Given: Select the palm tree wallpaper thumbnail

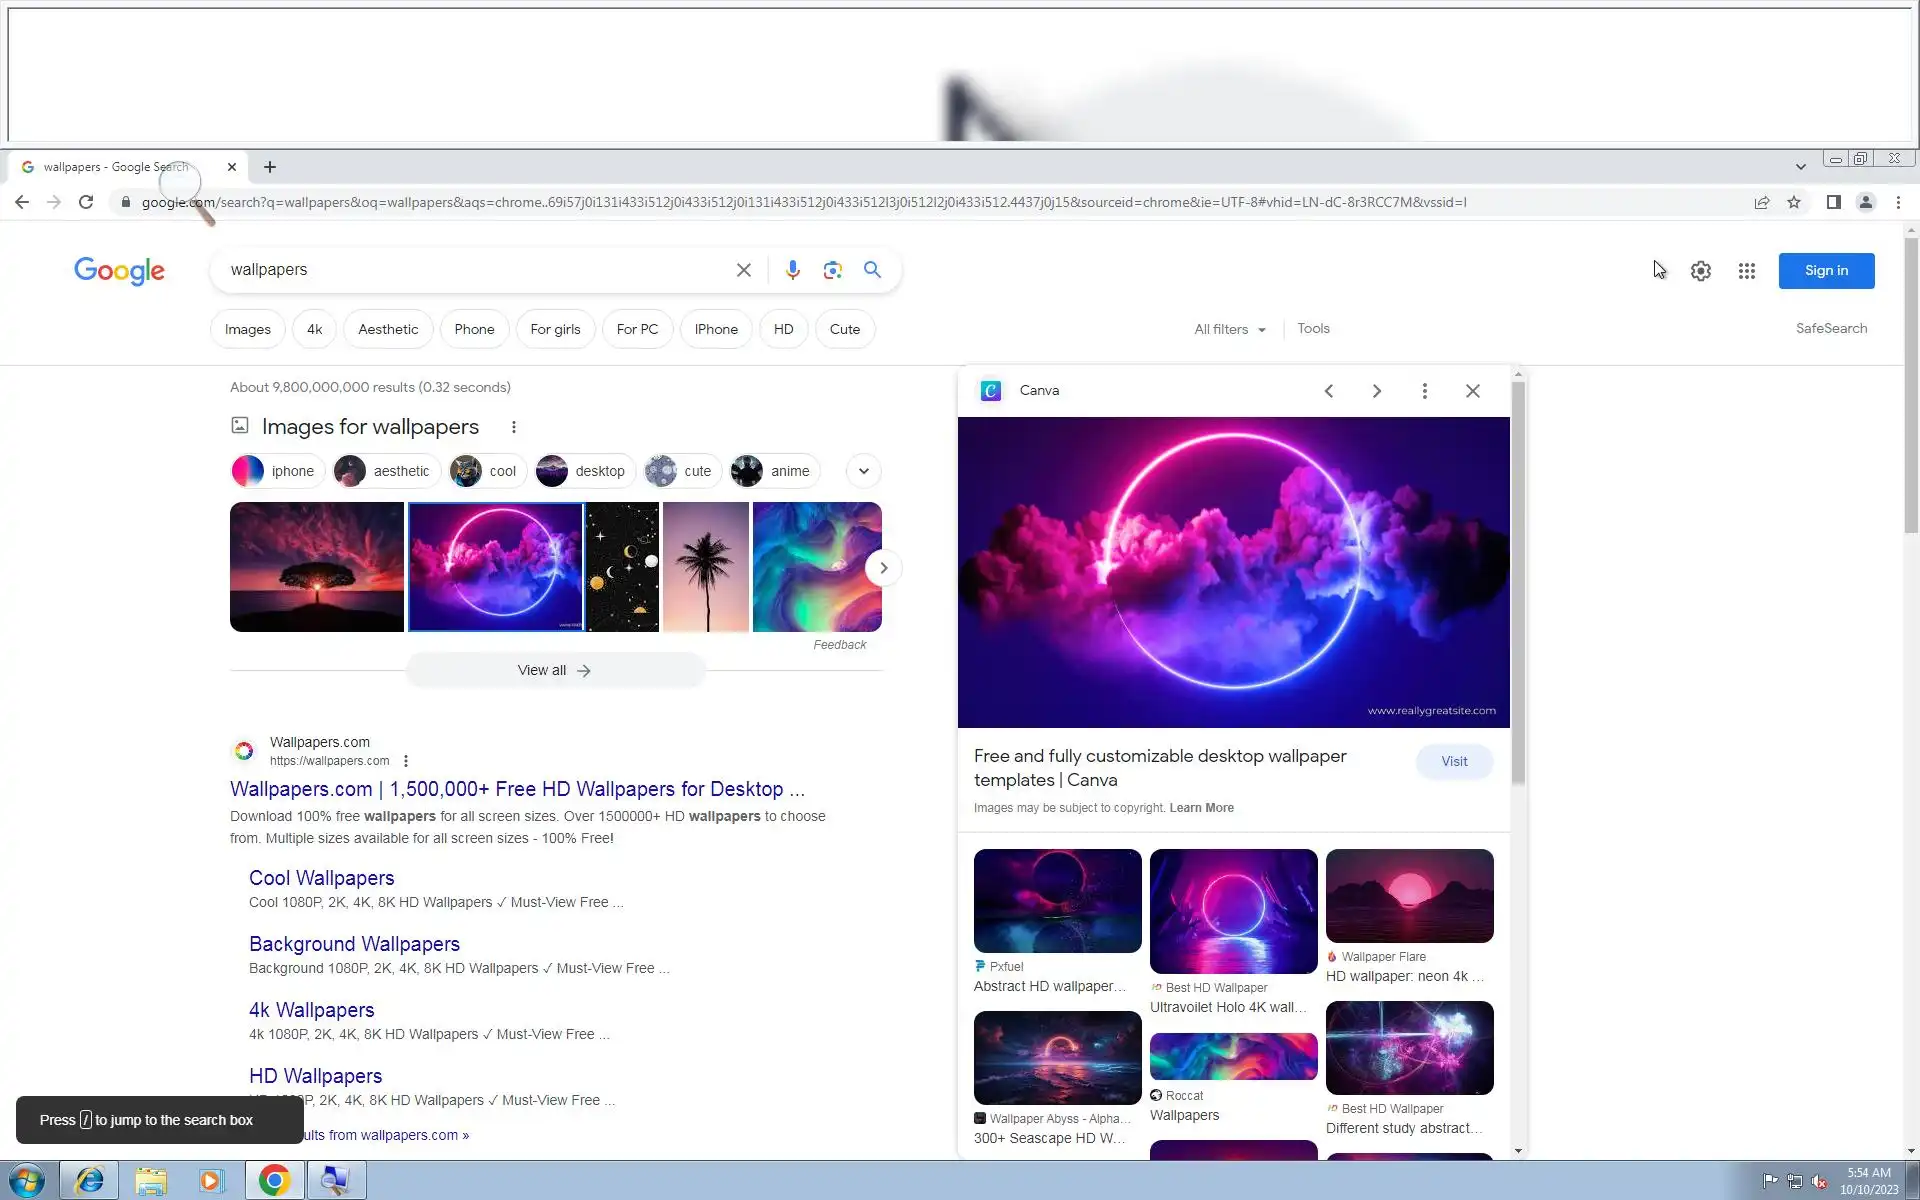Looking at the screenshot, I should point(705,567).
